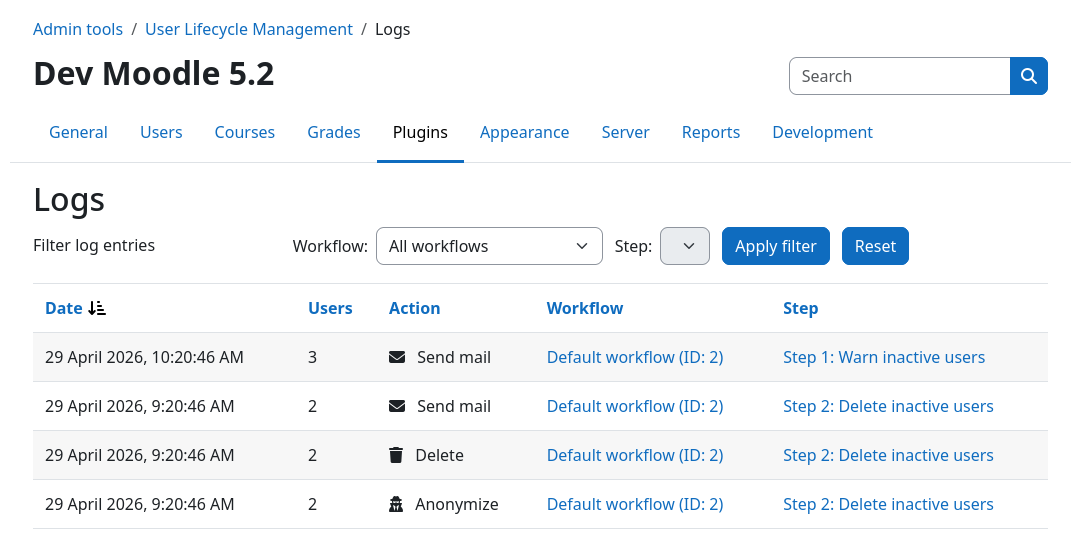Open User Lifecycle Management breadcrumb link
The image size is (1080, 552).
(249, 29)
